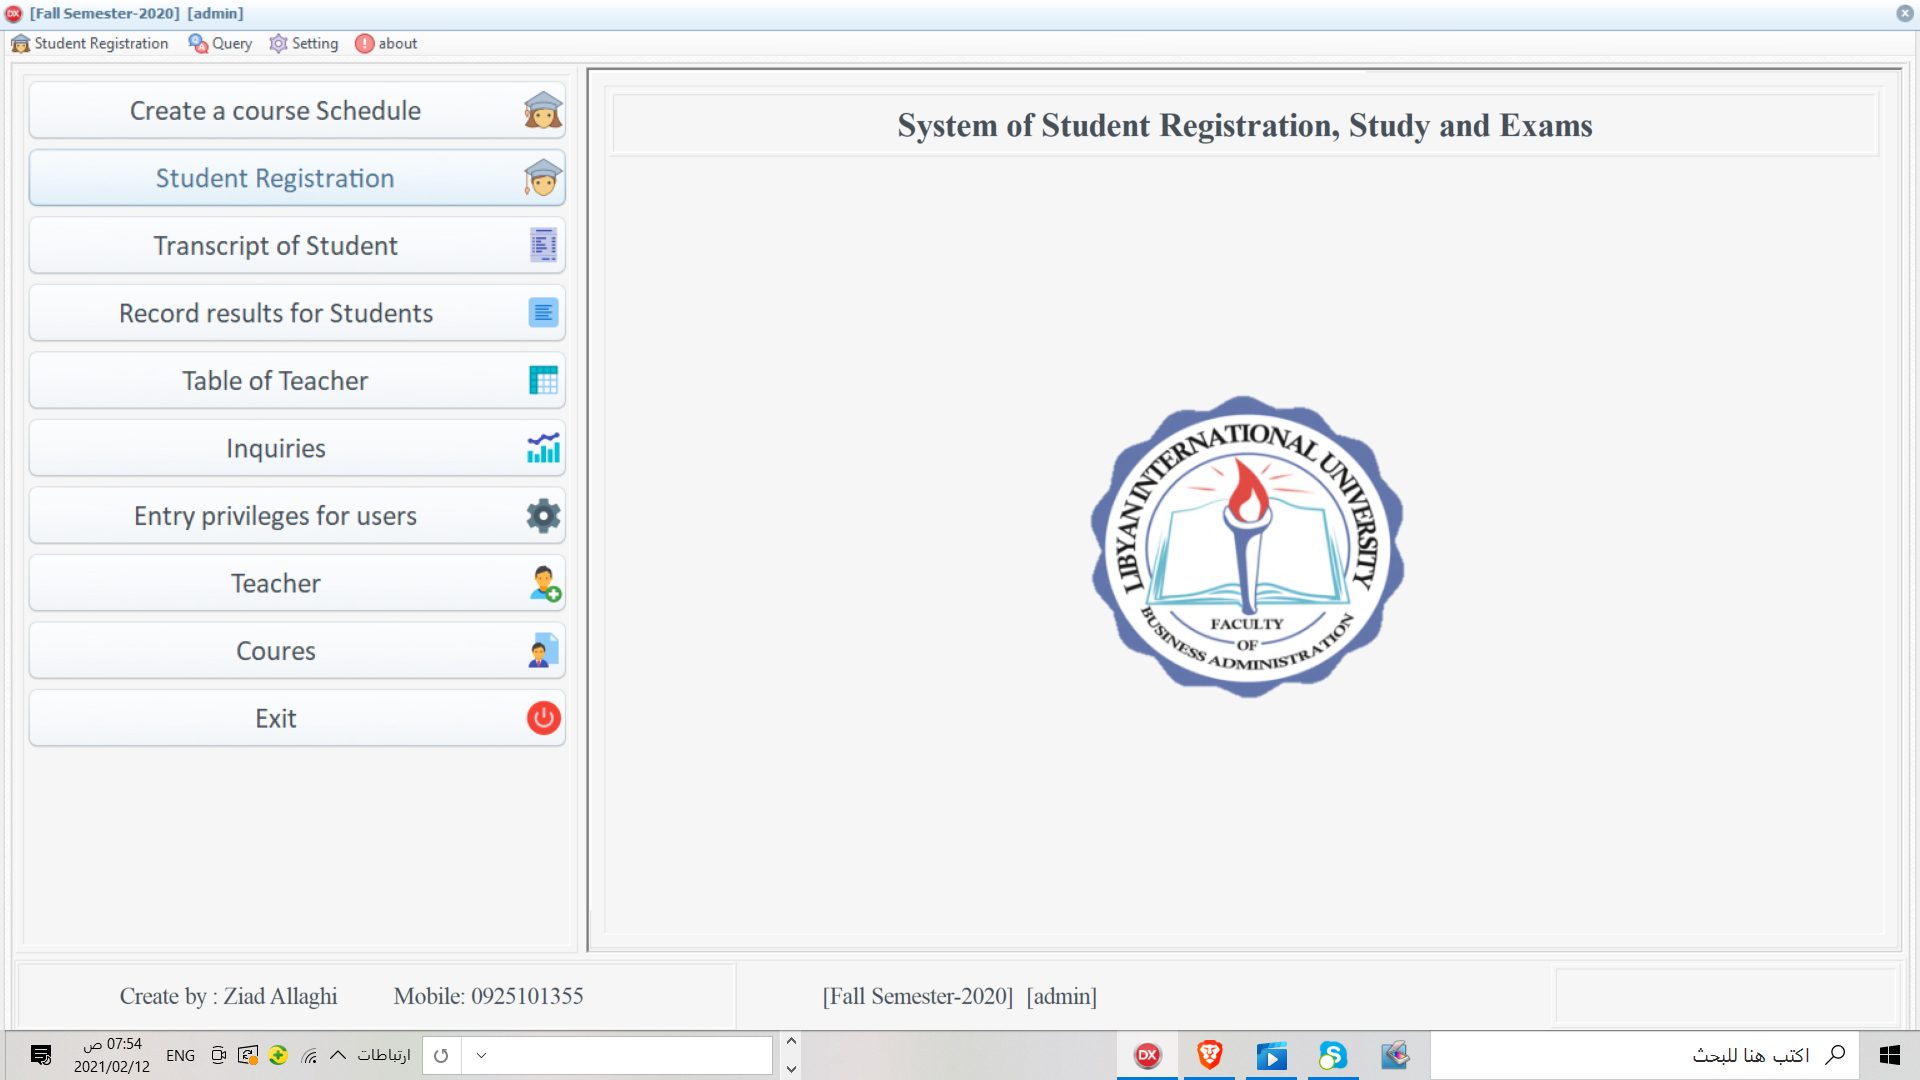The image size is (1920, 1080).
Task: Click the grid icon on Table of Teacher
Action: point(543,380)
